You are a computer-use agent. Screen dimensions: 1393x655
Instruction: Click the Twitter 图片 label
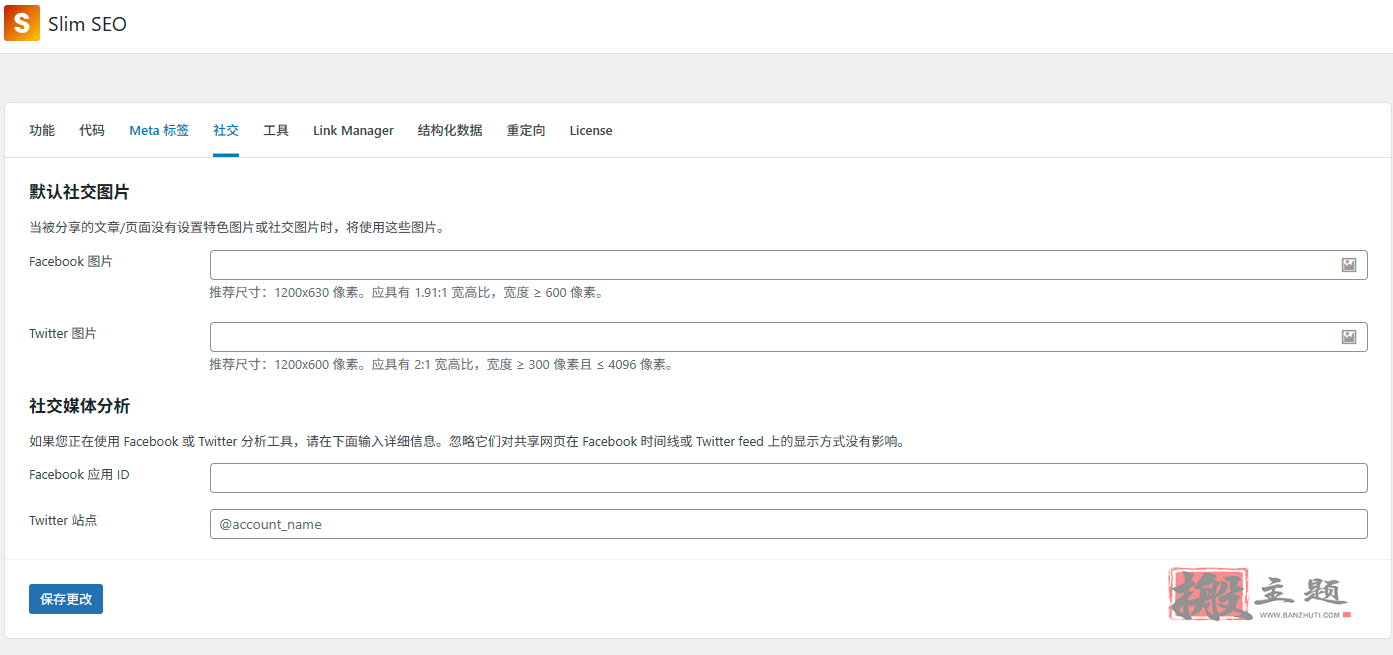[63, 334]
